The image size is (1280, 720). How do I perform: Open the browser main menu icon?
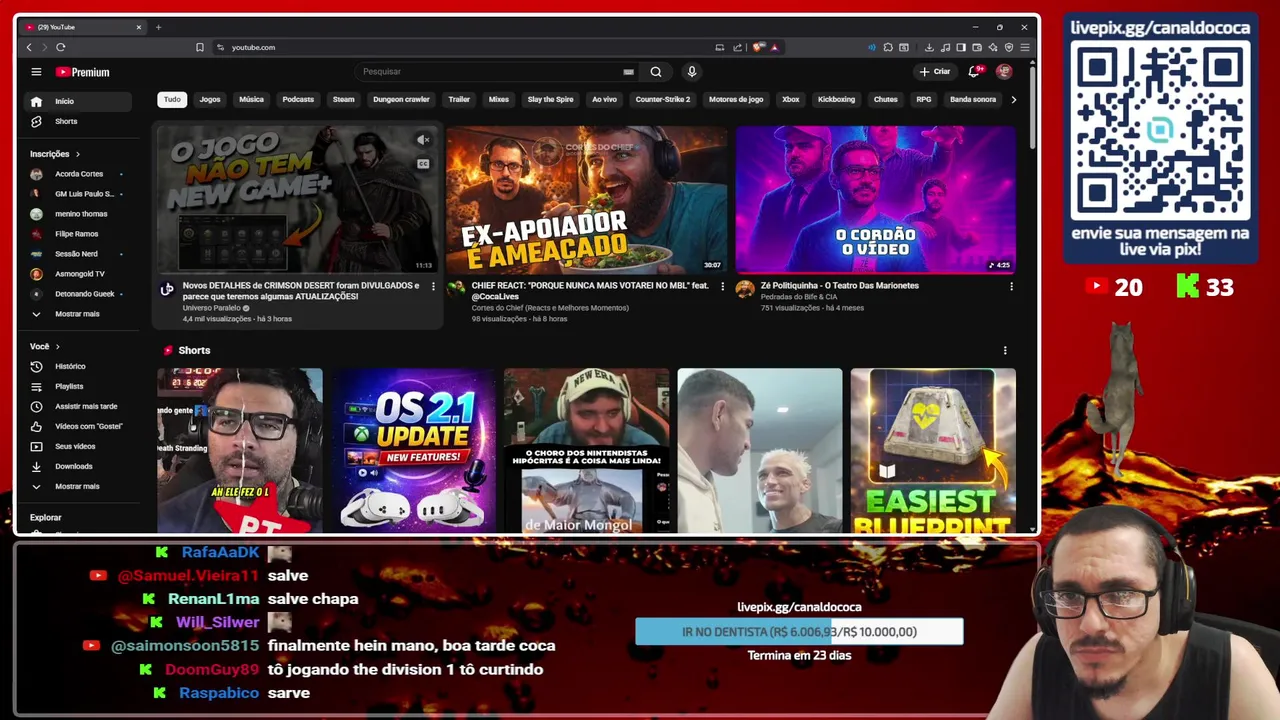click(1025, 47)
